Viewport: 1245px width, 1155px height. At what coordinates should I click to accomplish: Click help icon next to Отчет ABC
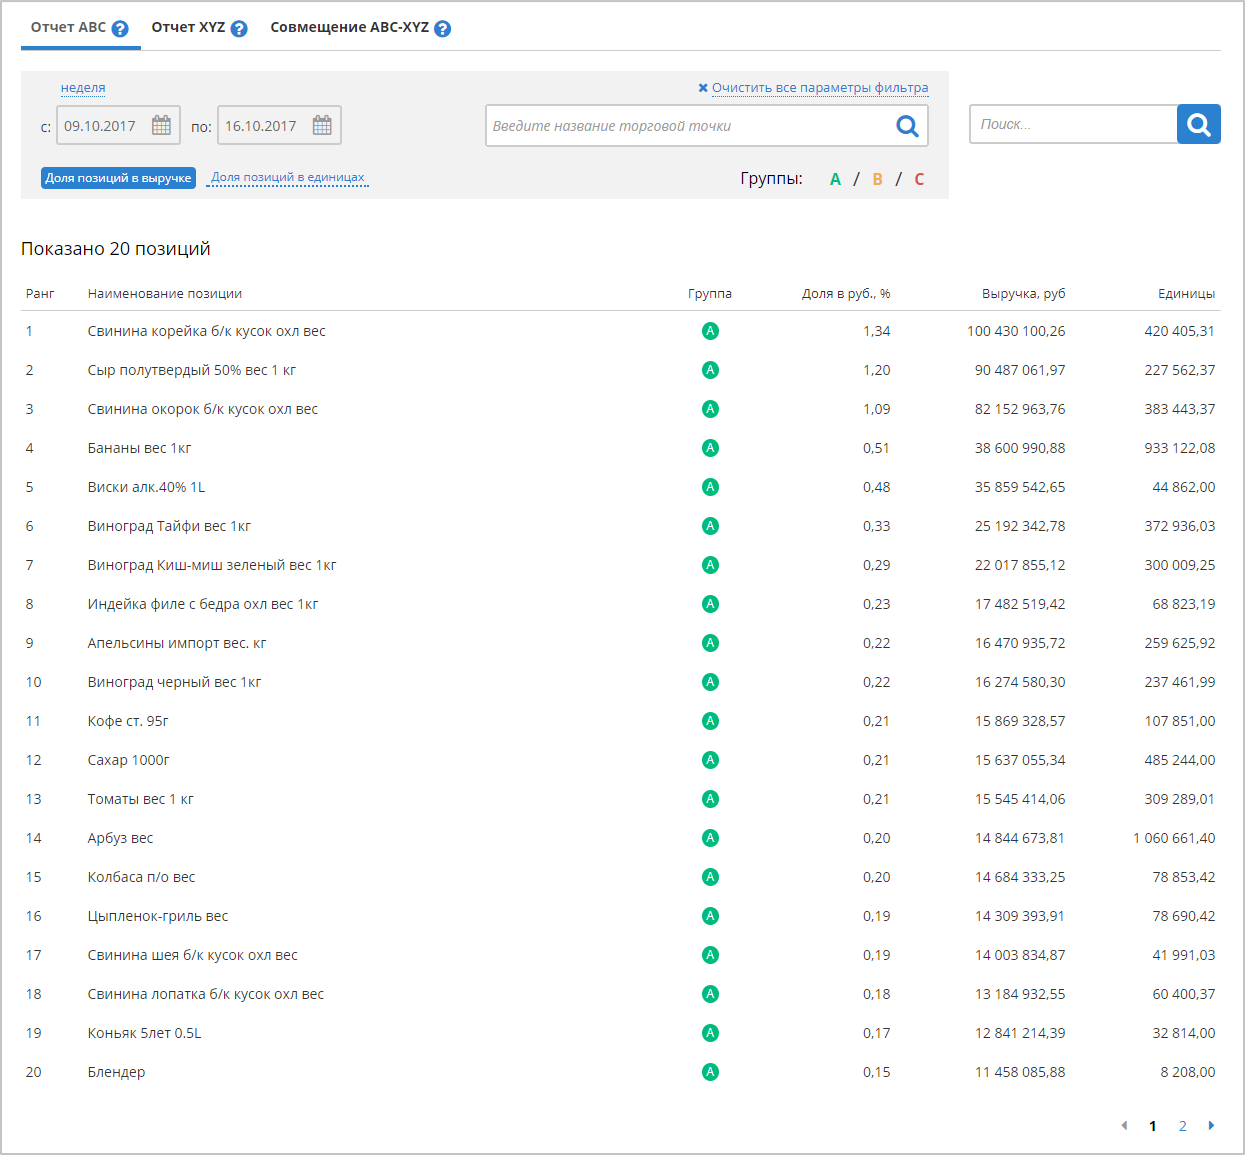(120, 29)
